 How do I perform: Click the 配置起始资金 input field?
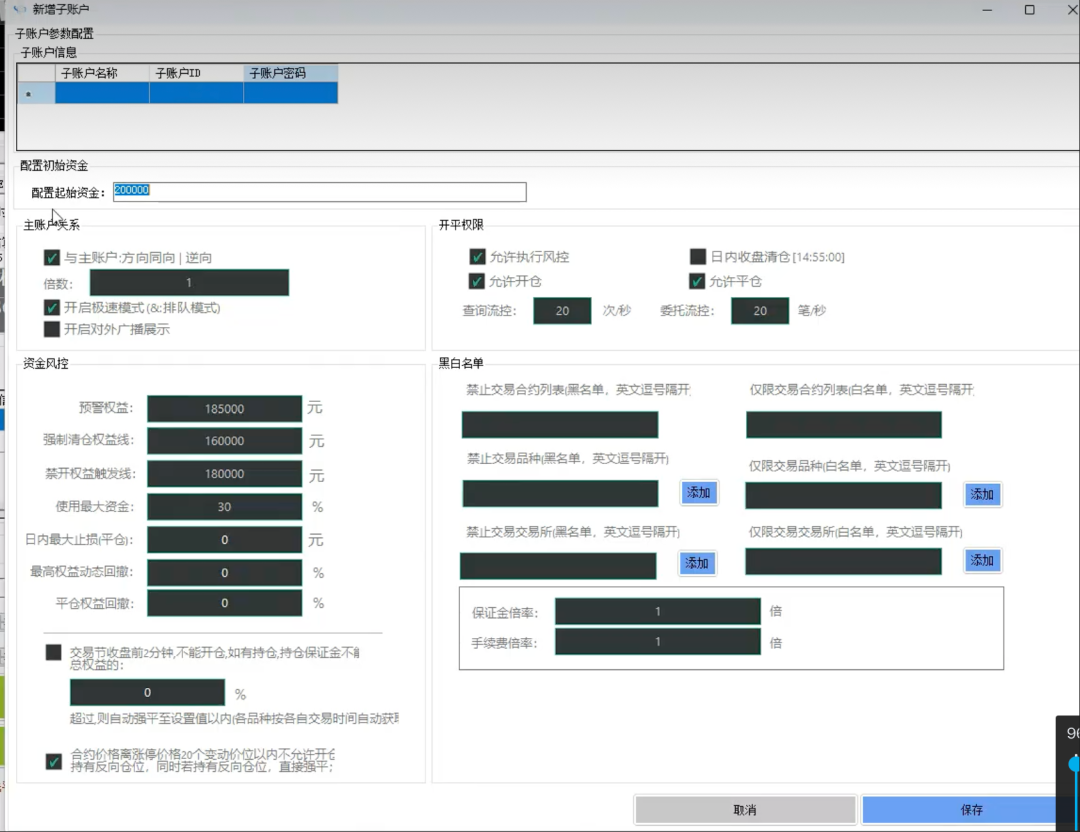(x=319, y=192)
